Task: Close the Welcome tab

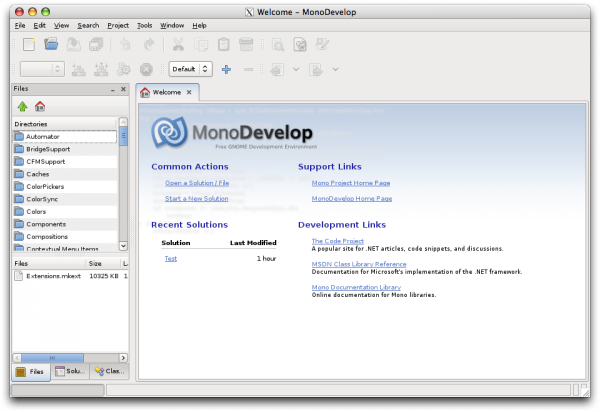Action: point(189,93)
